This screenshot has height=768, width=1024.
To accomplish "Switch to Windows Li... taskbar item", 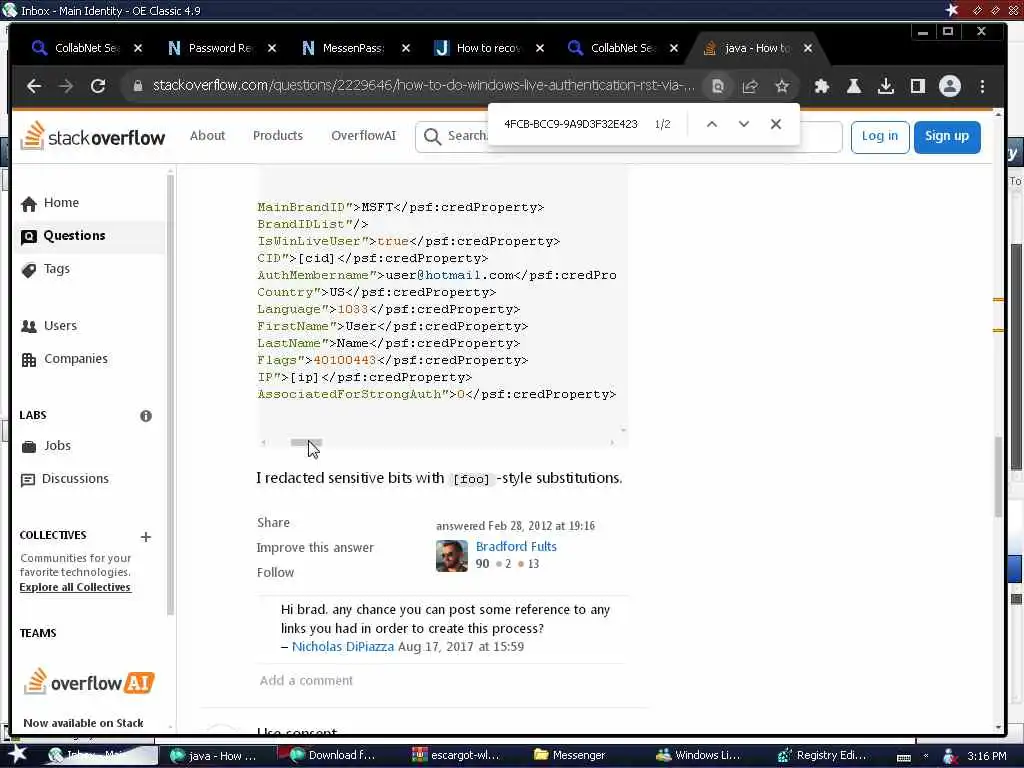I will pos(699,756).
